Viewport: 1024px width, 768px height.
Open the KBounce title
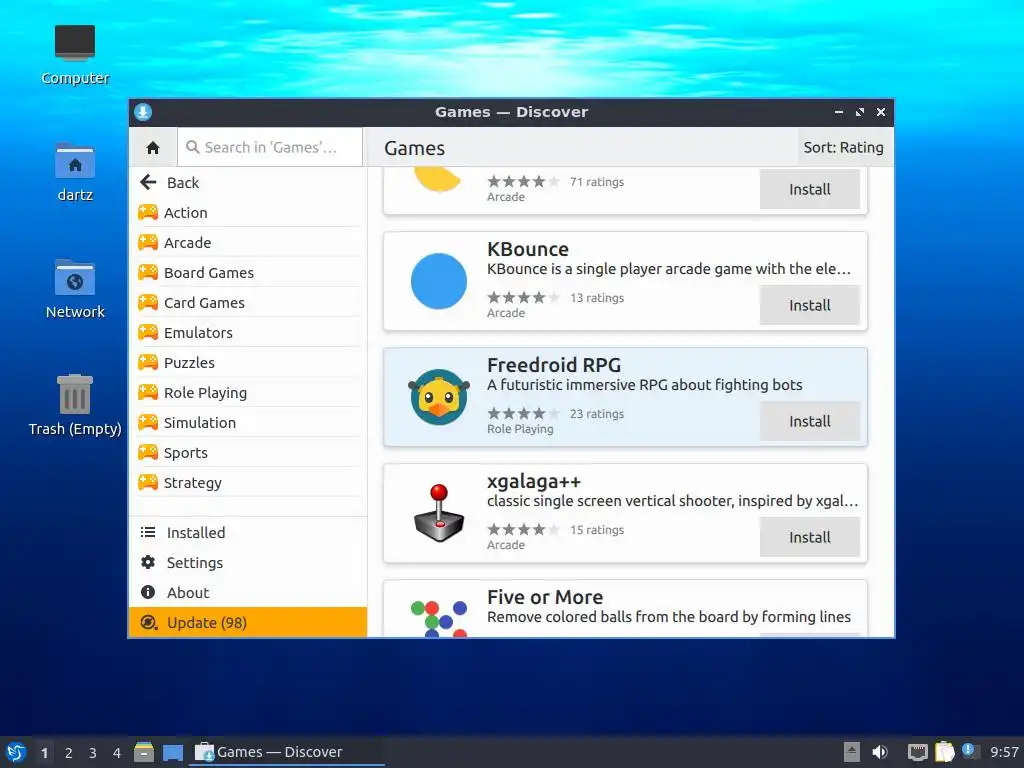[528, 249]
